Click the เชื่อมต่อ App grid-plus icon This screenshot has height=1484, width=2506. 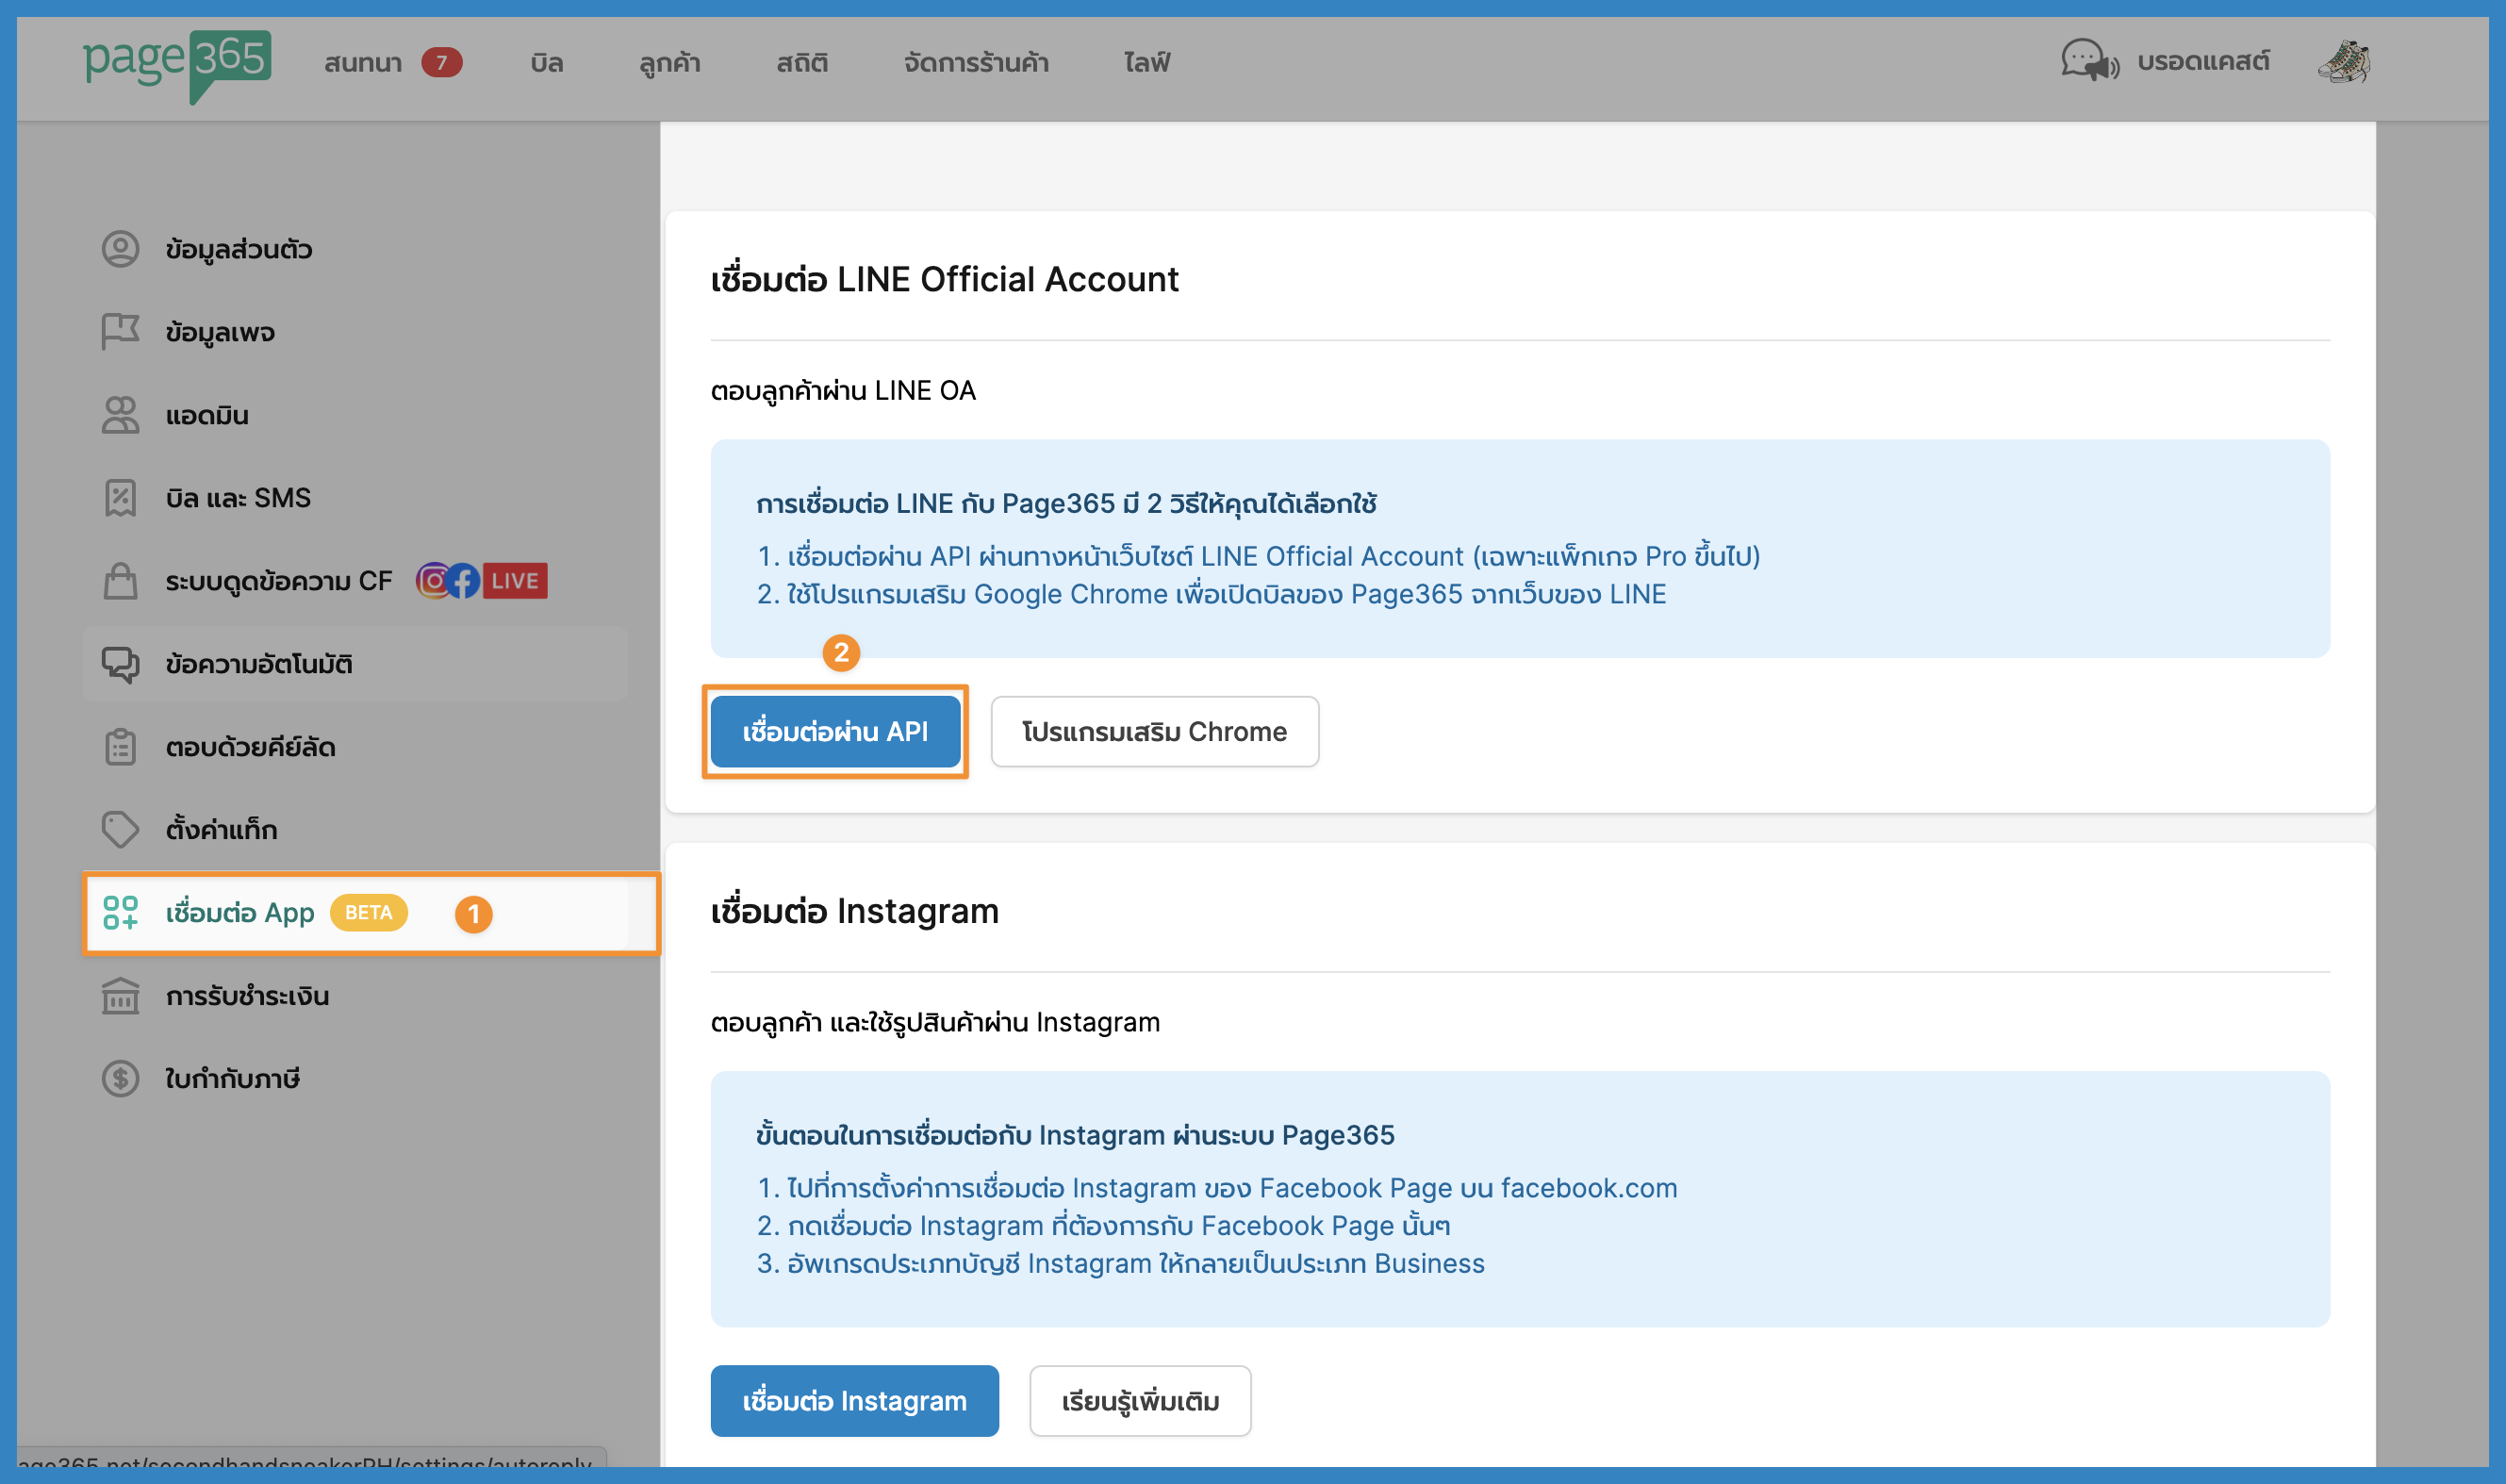120,913
